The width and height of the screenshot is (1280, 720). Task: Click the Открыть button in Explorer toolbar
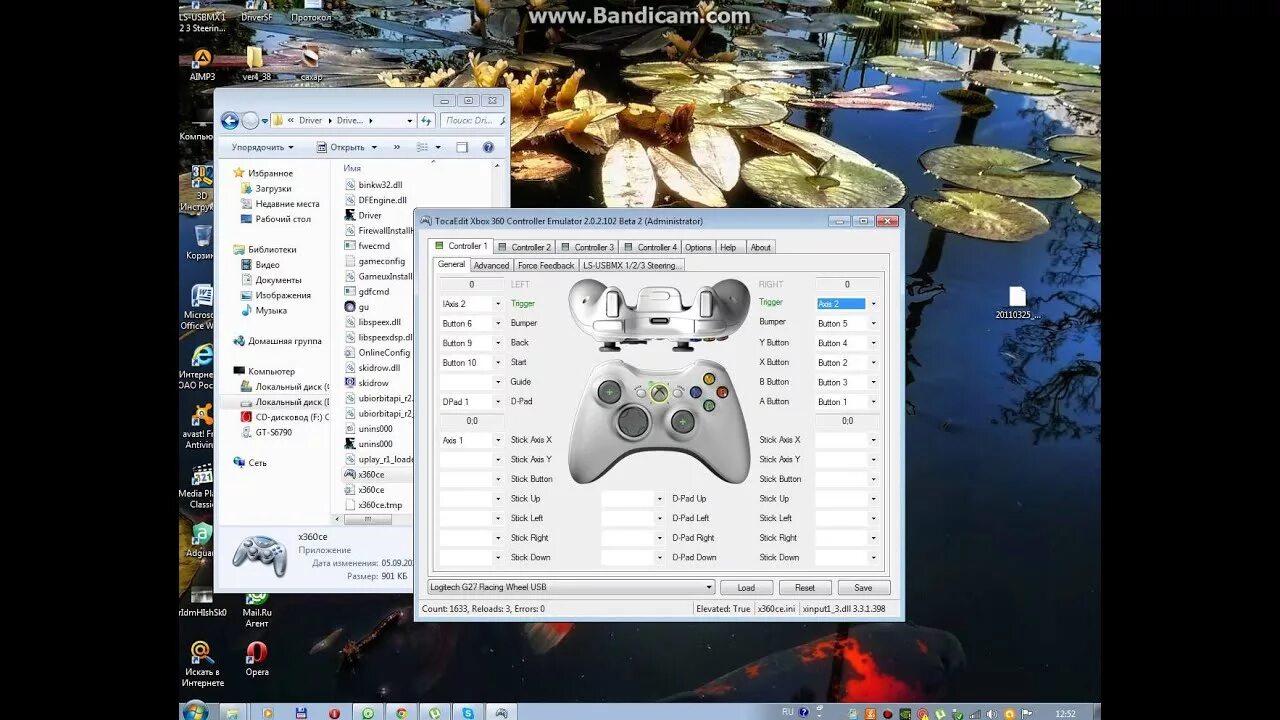[346, 147]
